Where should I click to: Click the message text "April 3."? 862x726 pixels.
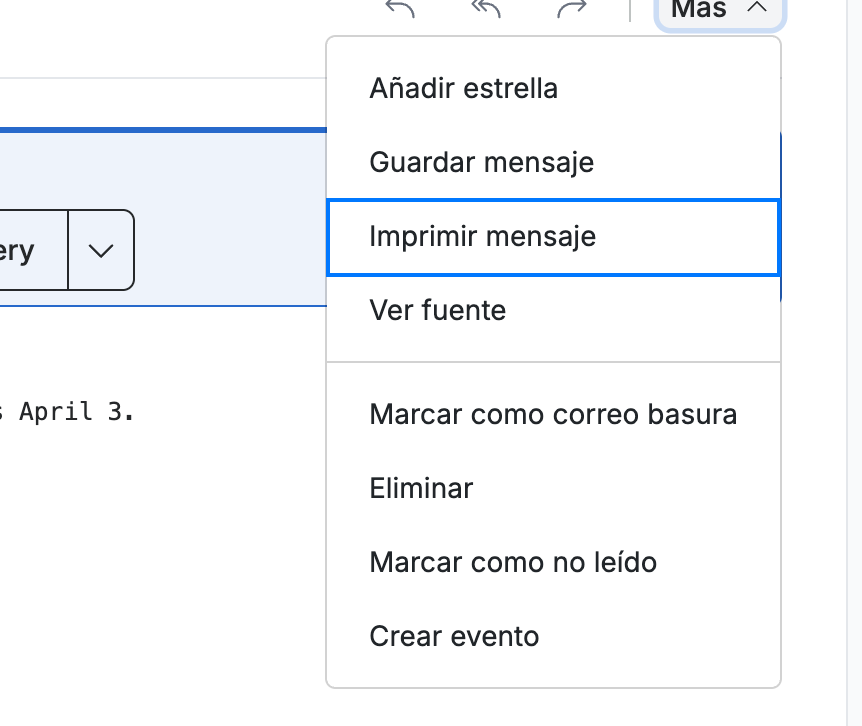(76, 412)
